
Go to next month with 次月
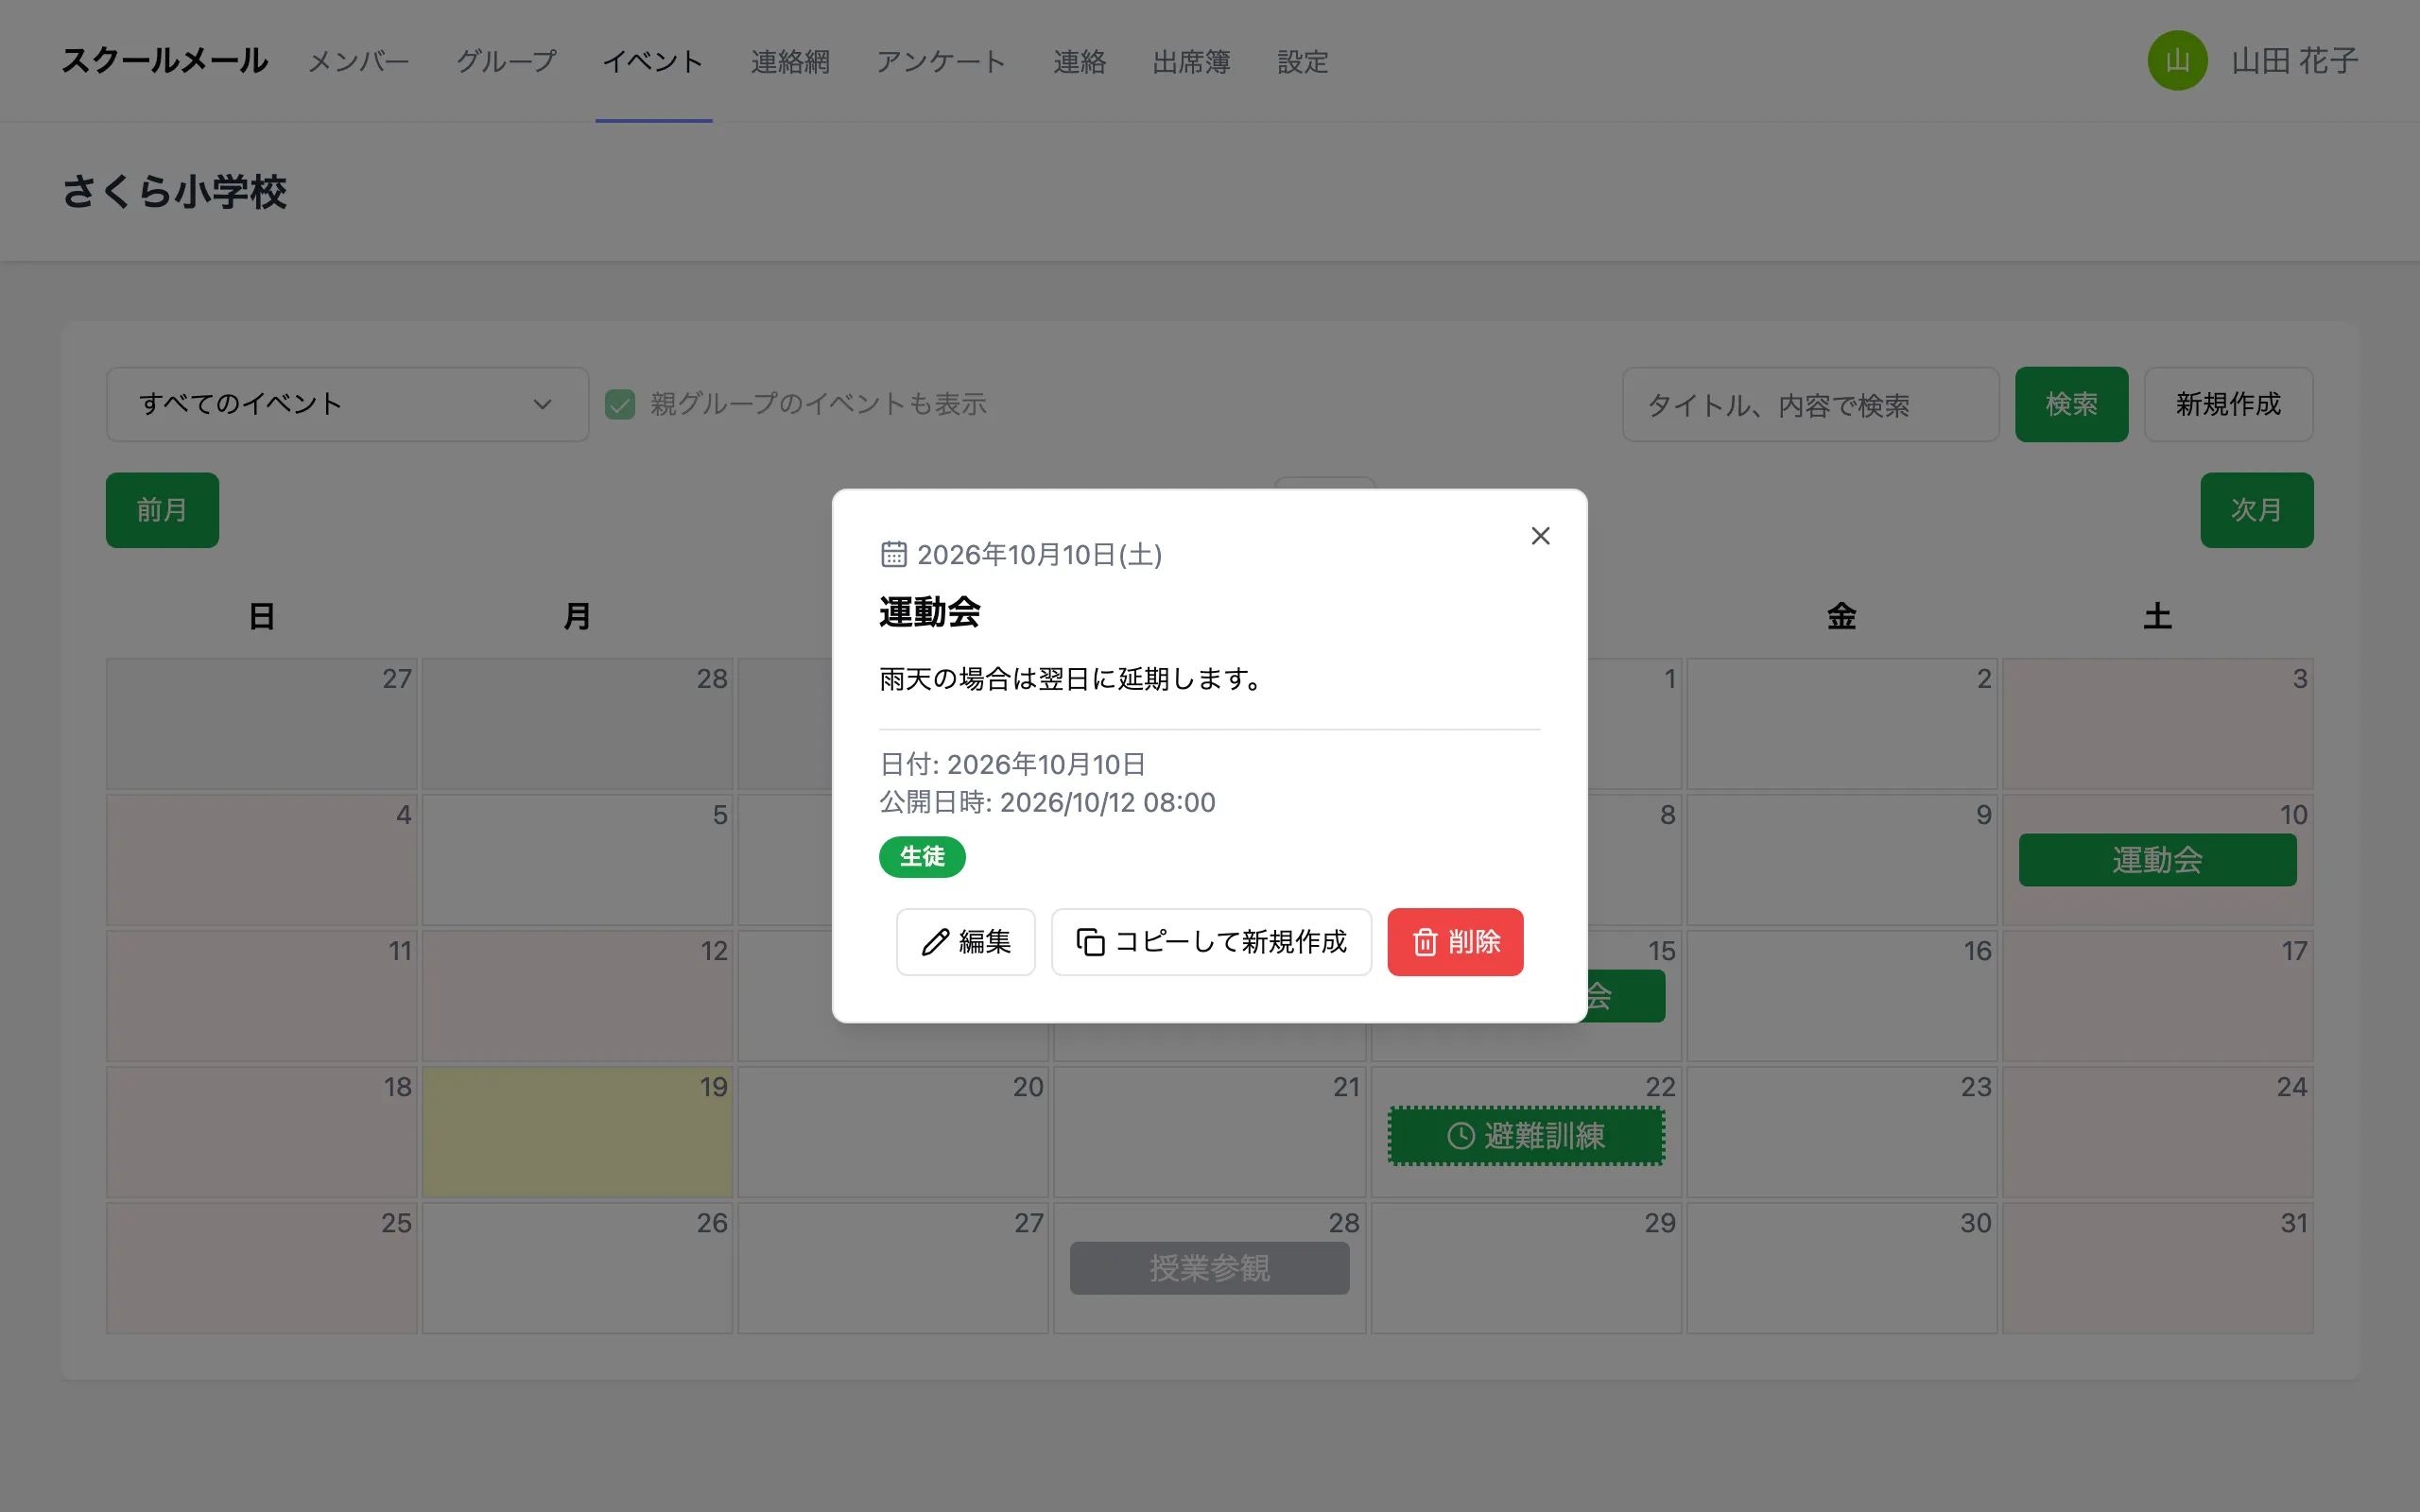point(2256,510)
